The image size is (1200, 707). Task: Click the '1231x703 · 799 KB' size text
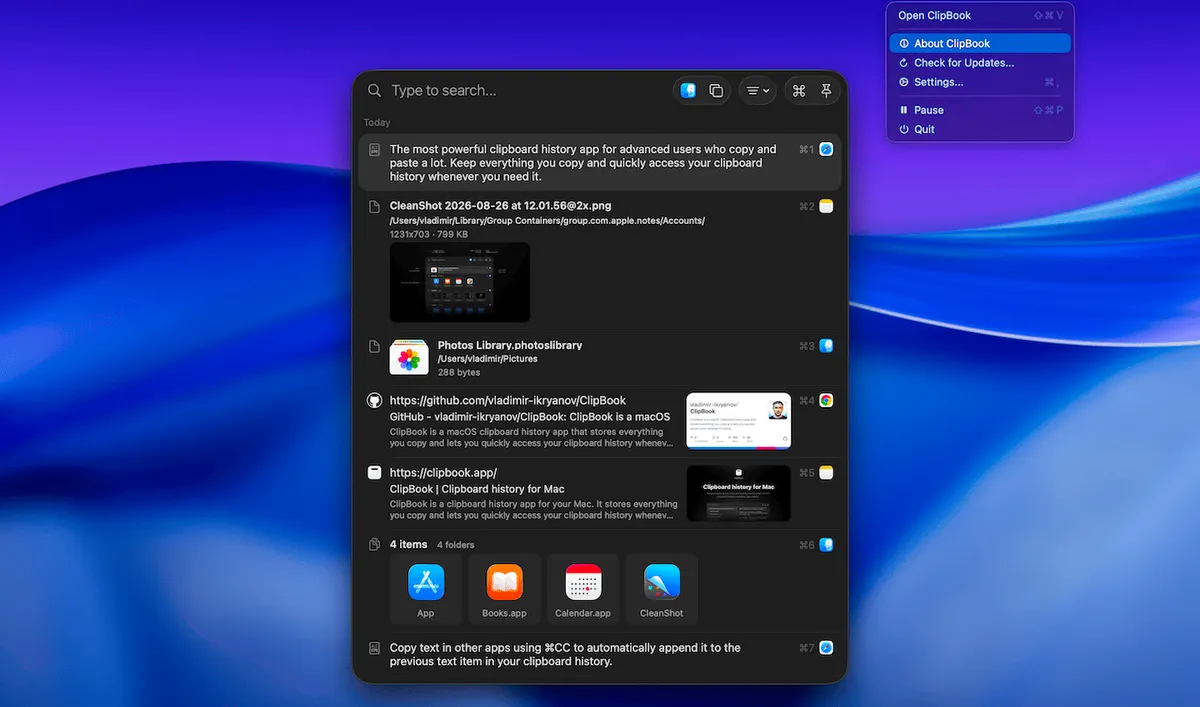[x=429, y=234]
